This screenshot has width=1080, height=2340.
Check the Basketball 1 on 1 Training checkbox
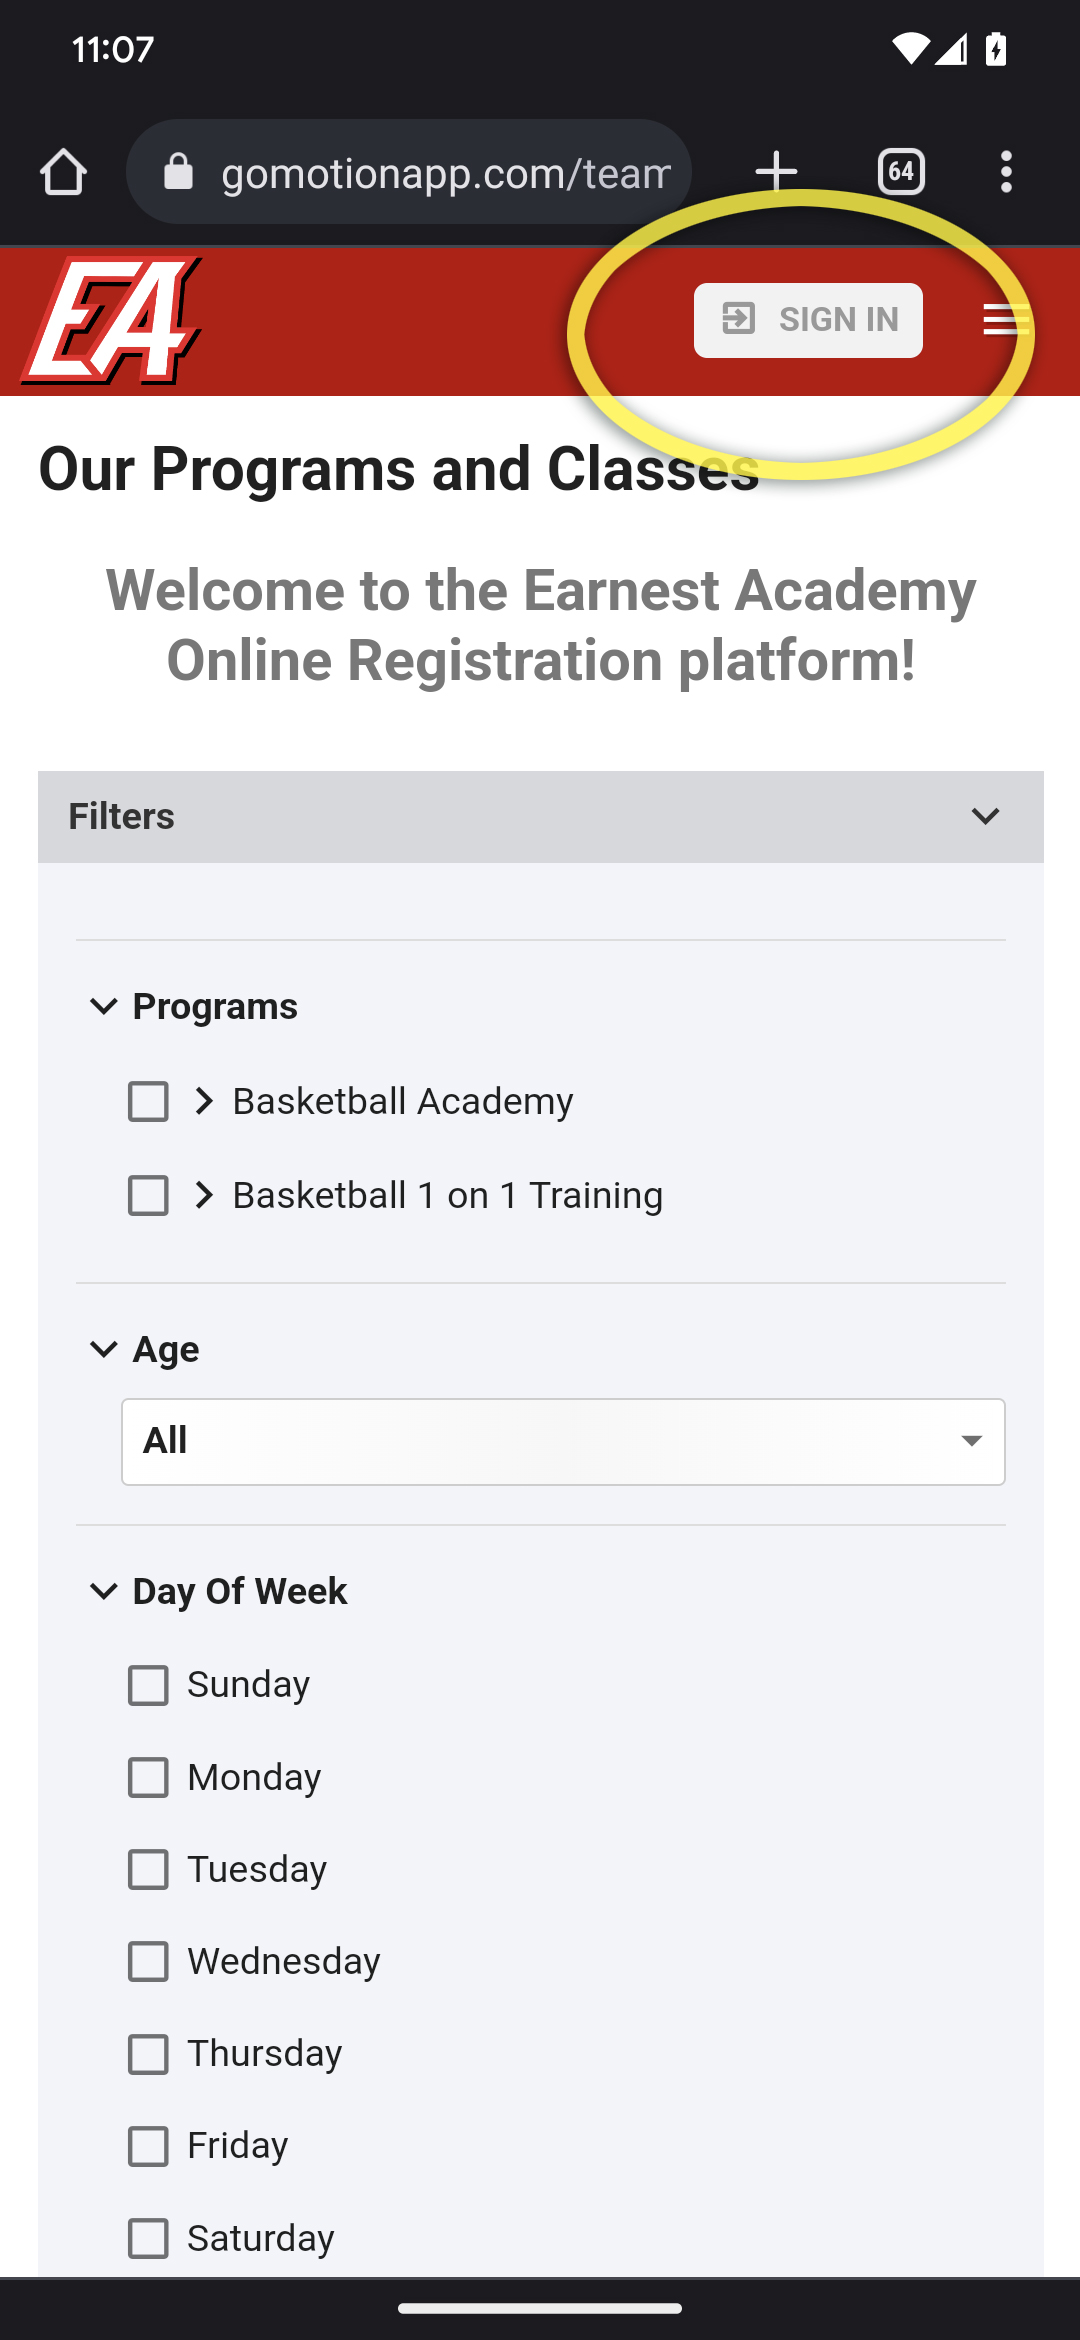pos(148,1196)
